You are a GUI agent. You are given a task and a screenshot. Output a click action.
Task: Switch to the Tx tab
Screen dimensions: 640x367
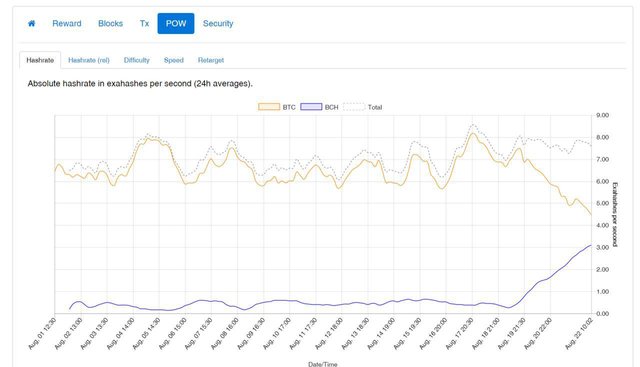[x=144, y=23]
